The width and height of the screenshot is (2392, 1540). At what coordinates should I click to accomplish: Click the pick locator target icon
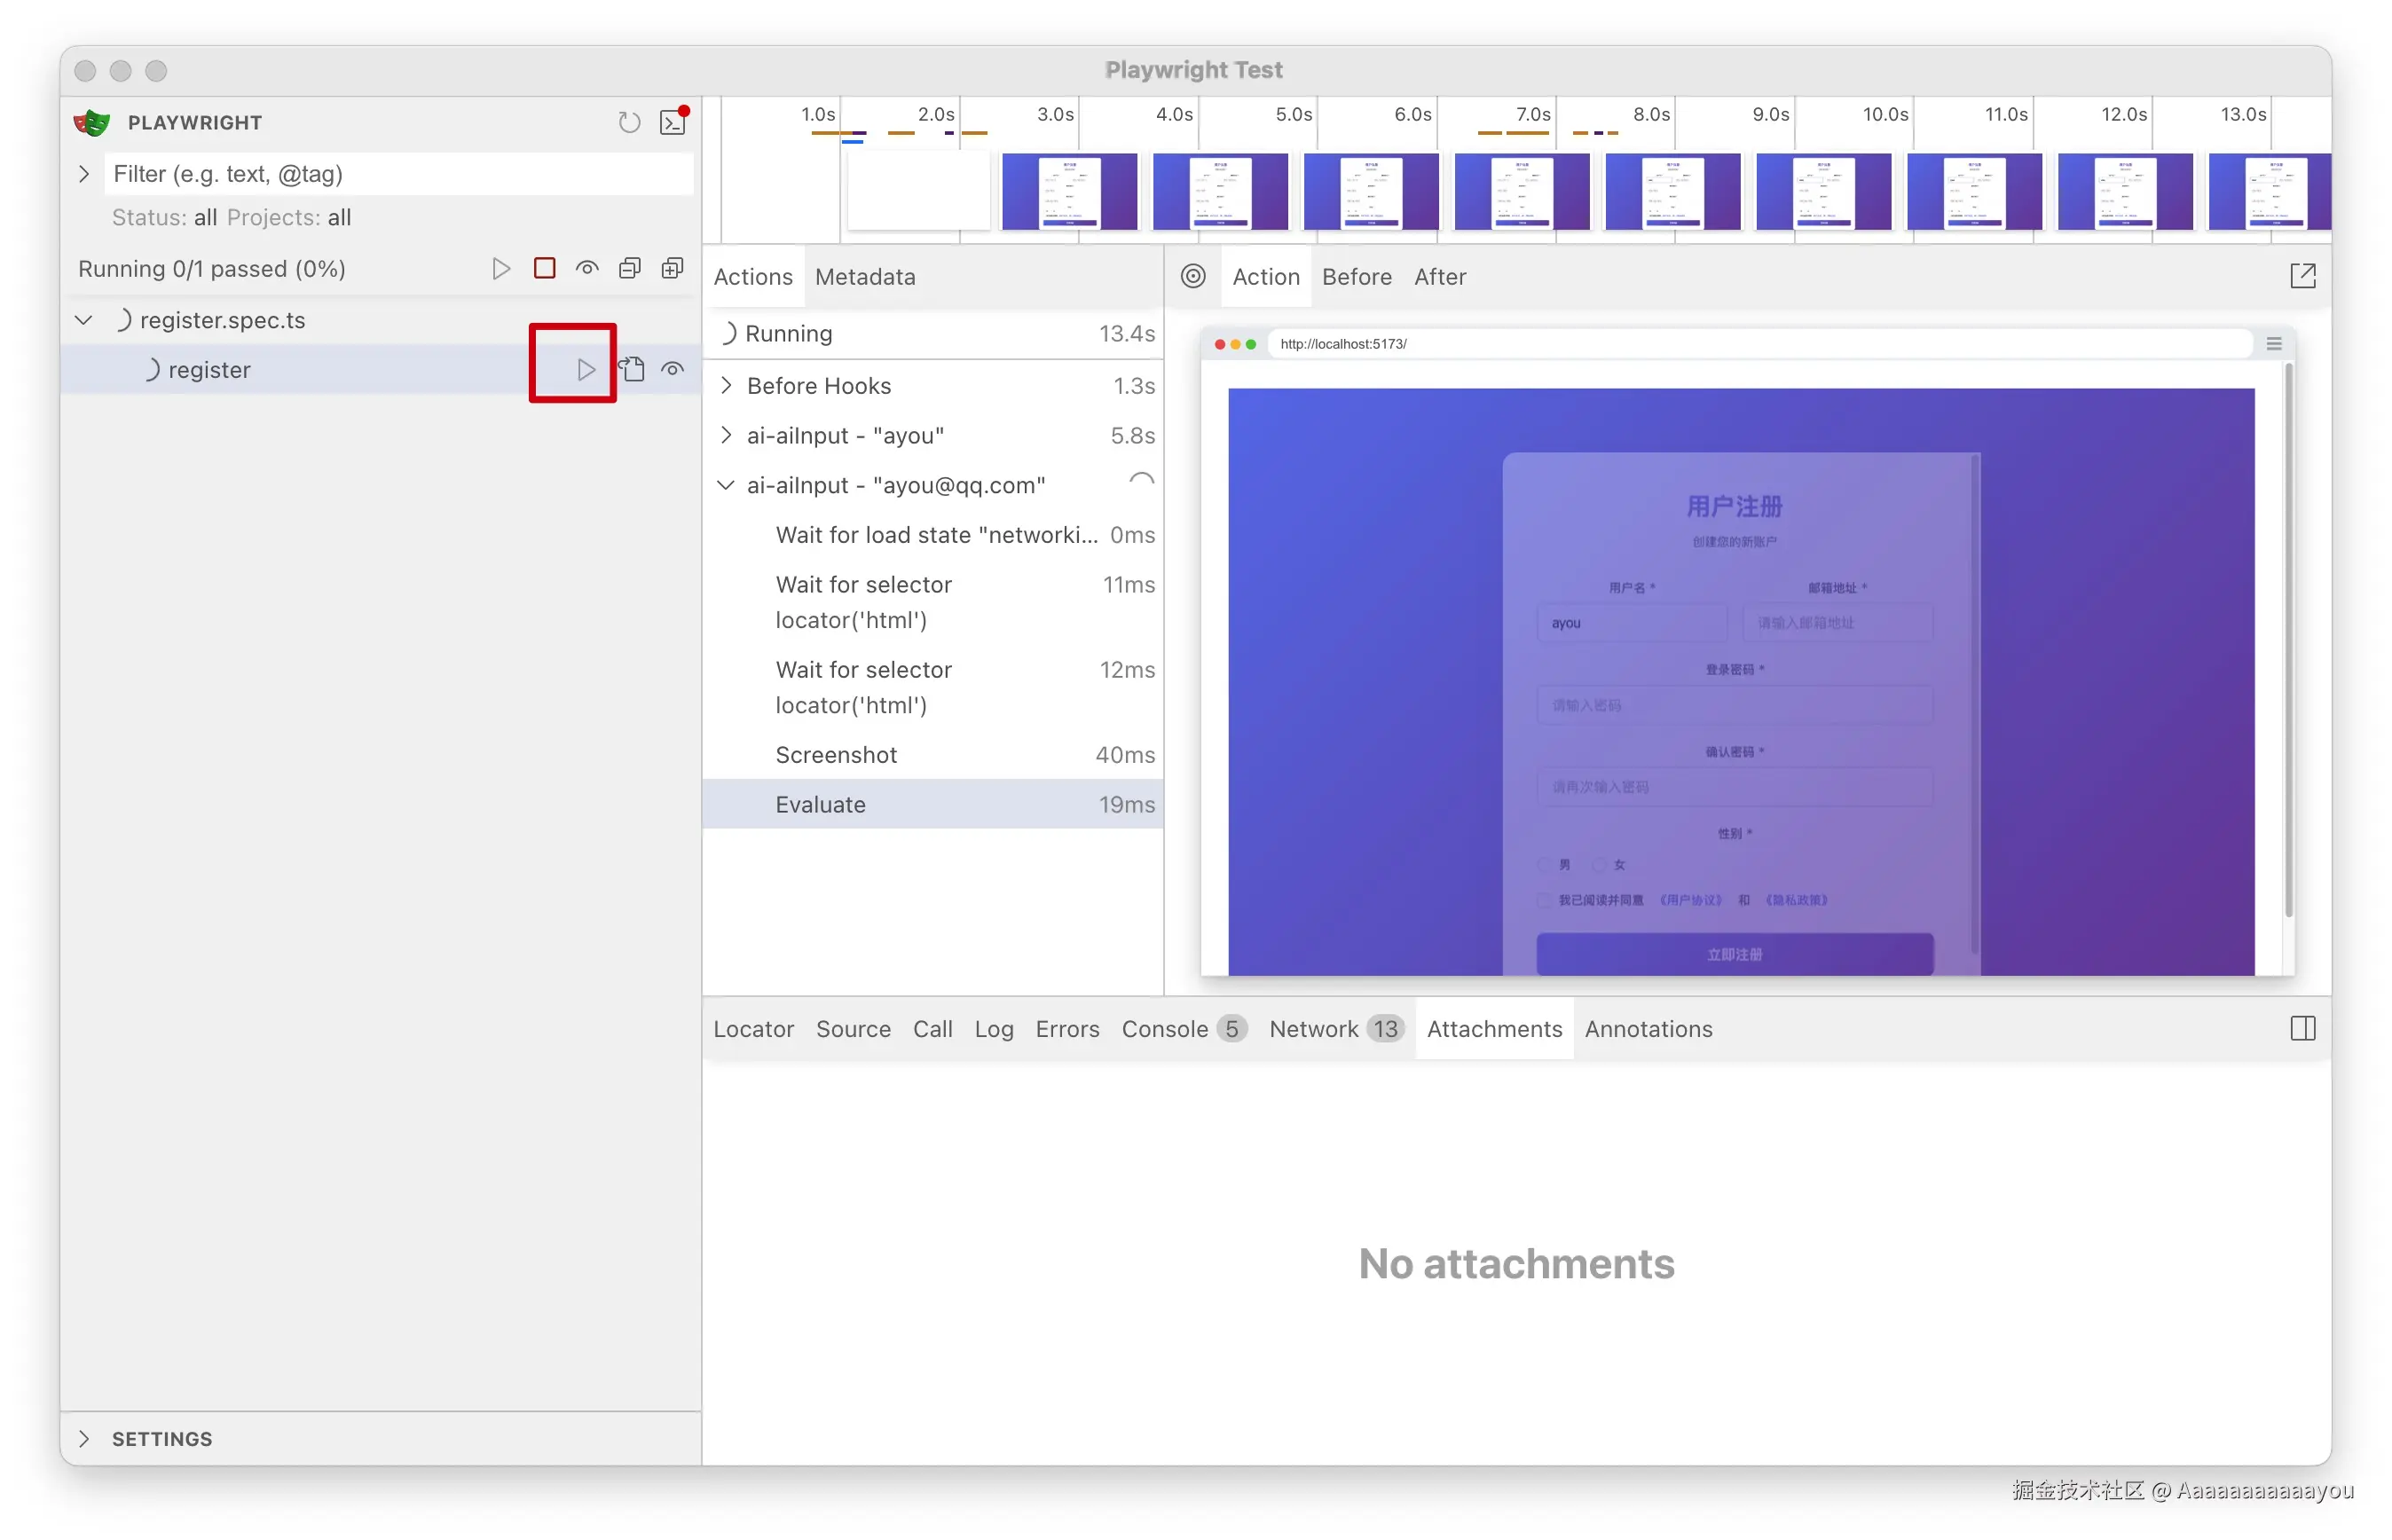1193,276
